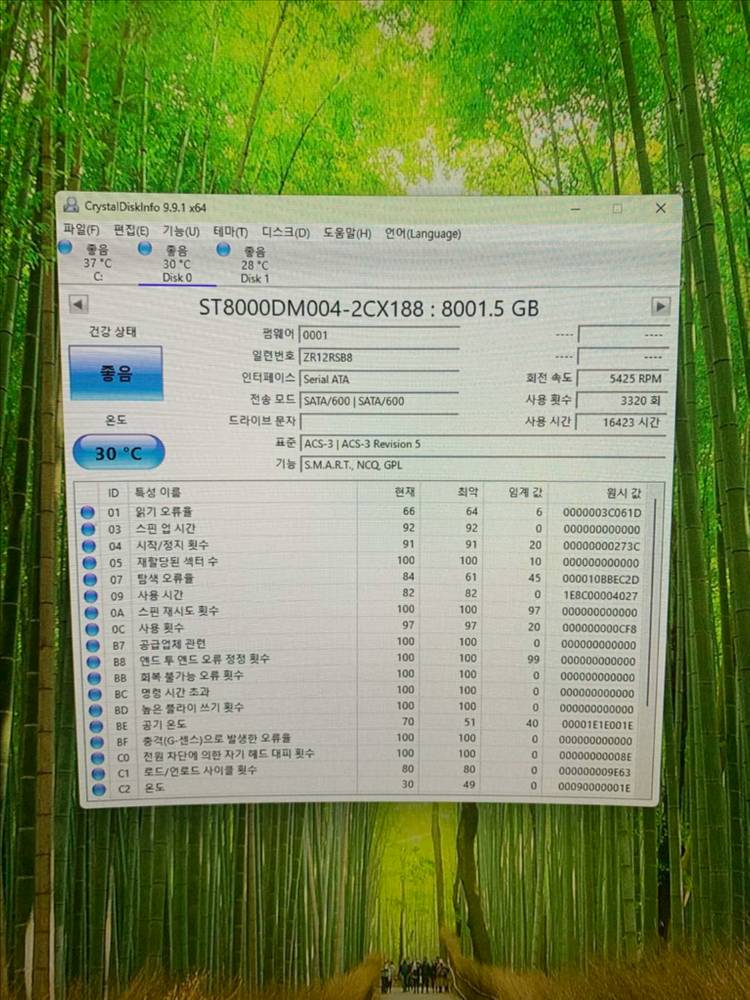The width and height of the screenshot is (750, 1000).
Task: Click the 표준 field ACS-3 Revision 5
Action: 483,444
